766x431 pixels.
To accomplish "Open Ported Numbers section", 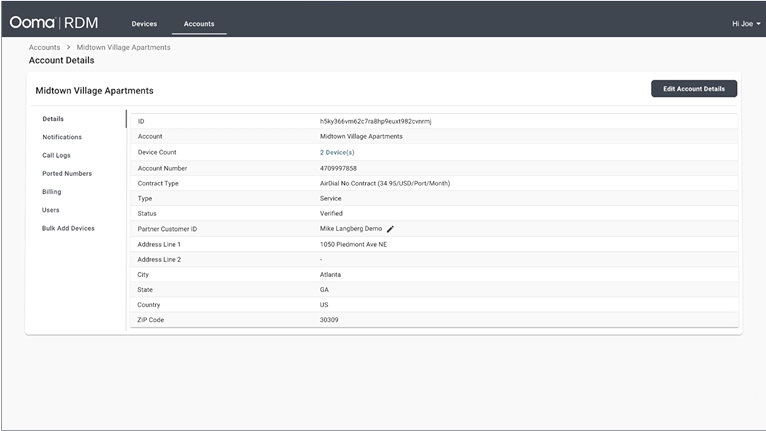I will pyautogui.click(x=67, y=174).
